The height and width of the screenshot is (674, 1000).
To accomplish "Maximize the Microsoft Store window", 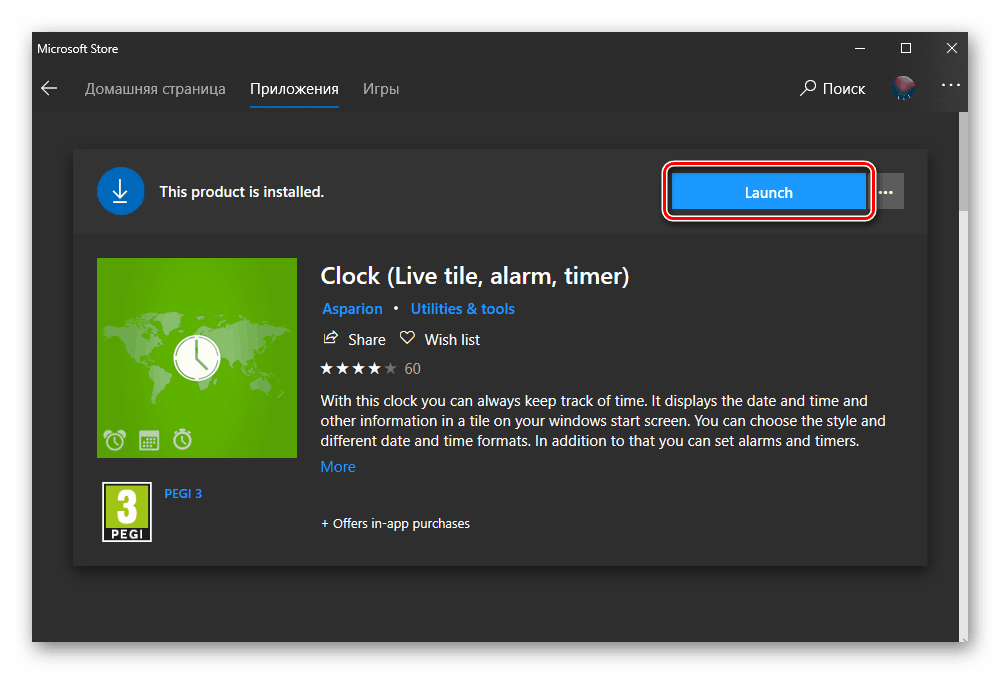I will tap(906, 48).
